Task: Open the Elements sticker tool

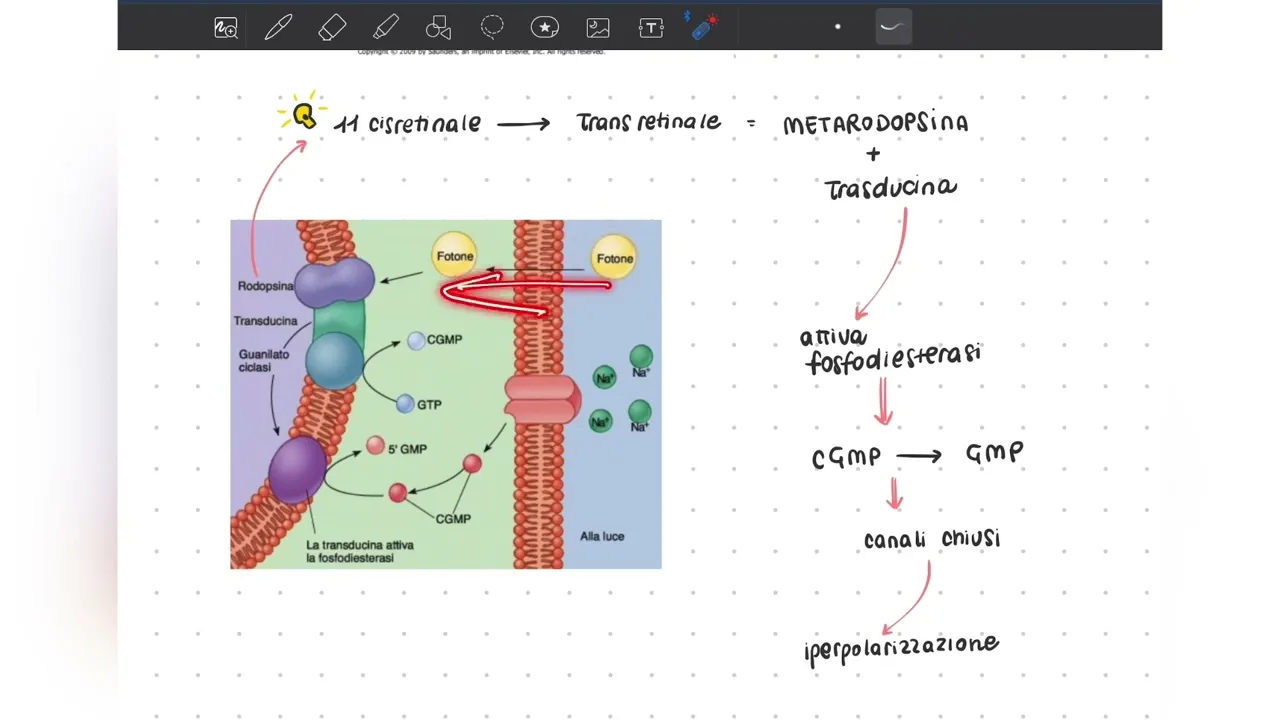Action: [x=545, y=28]
